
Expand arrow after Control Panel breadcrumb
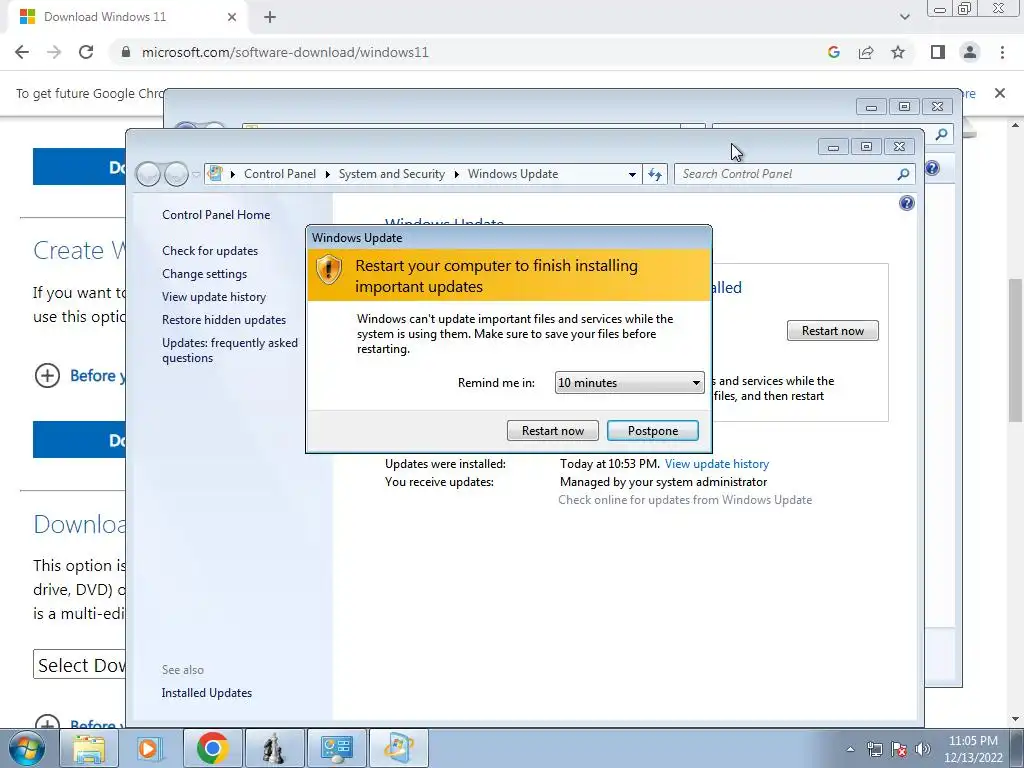coord(327,174)
